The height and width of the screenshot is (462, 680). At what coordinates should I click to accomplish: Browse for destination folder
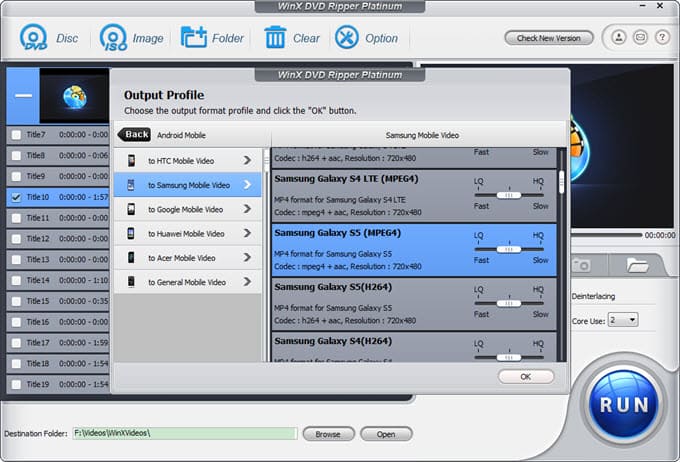point(328,434)
